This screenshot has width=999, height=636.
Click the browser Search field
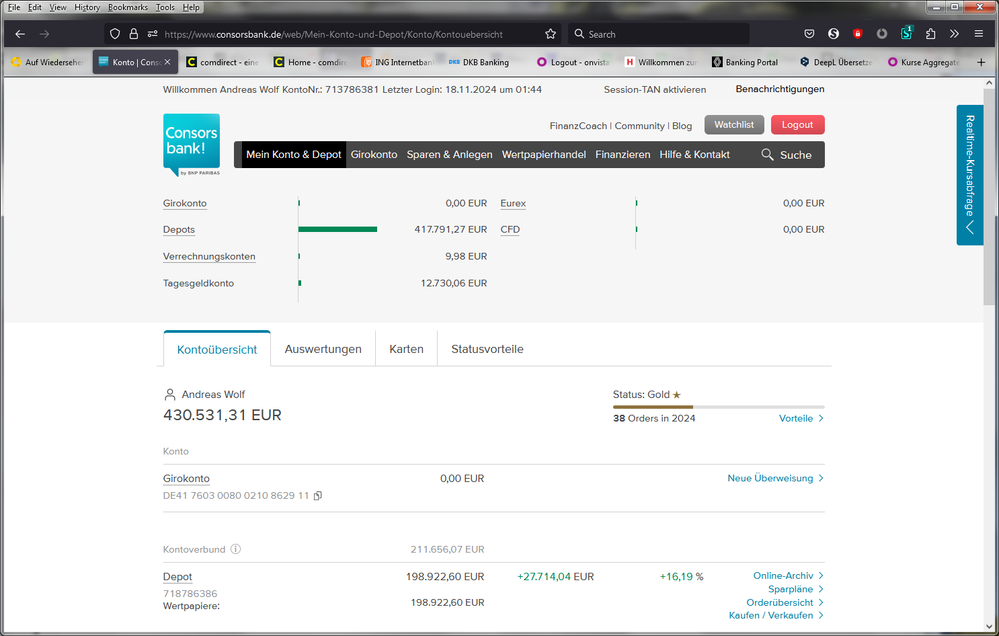[x=659, y=34]
